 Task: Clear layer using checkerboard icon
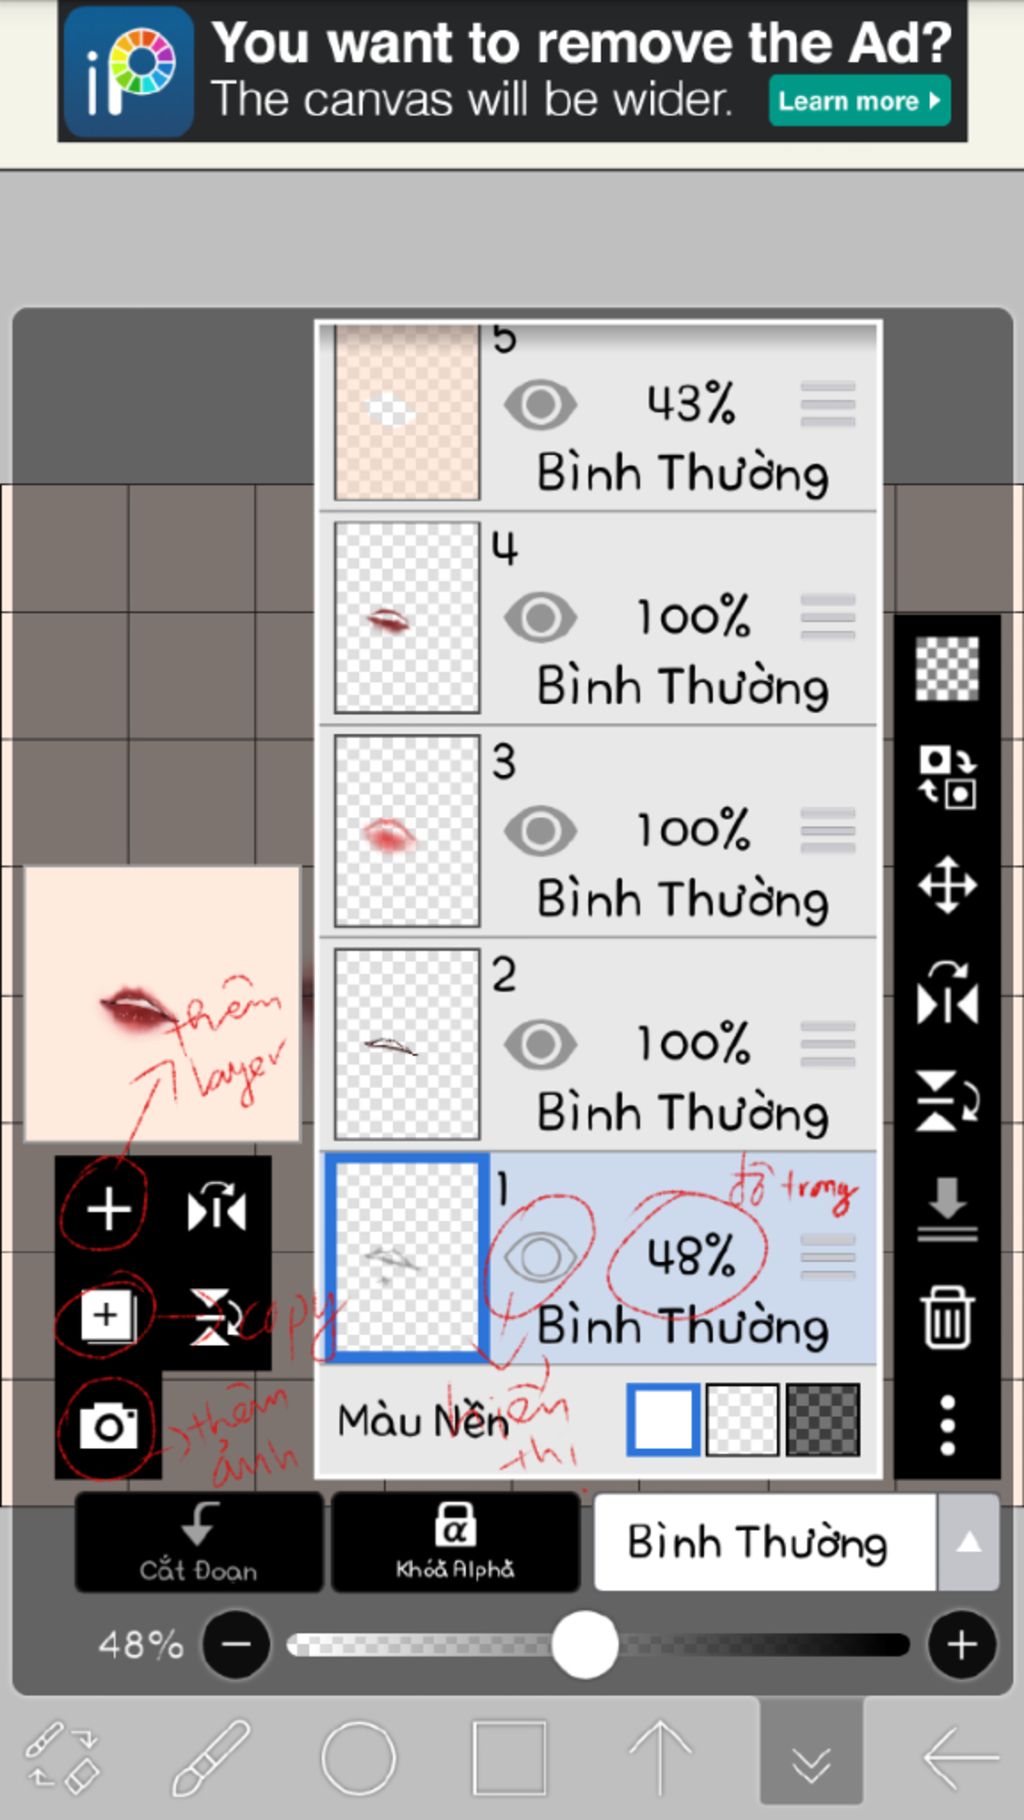947,668
